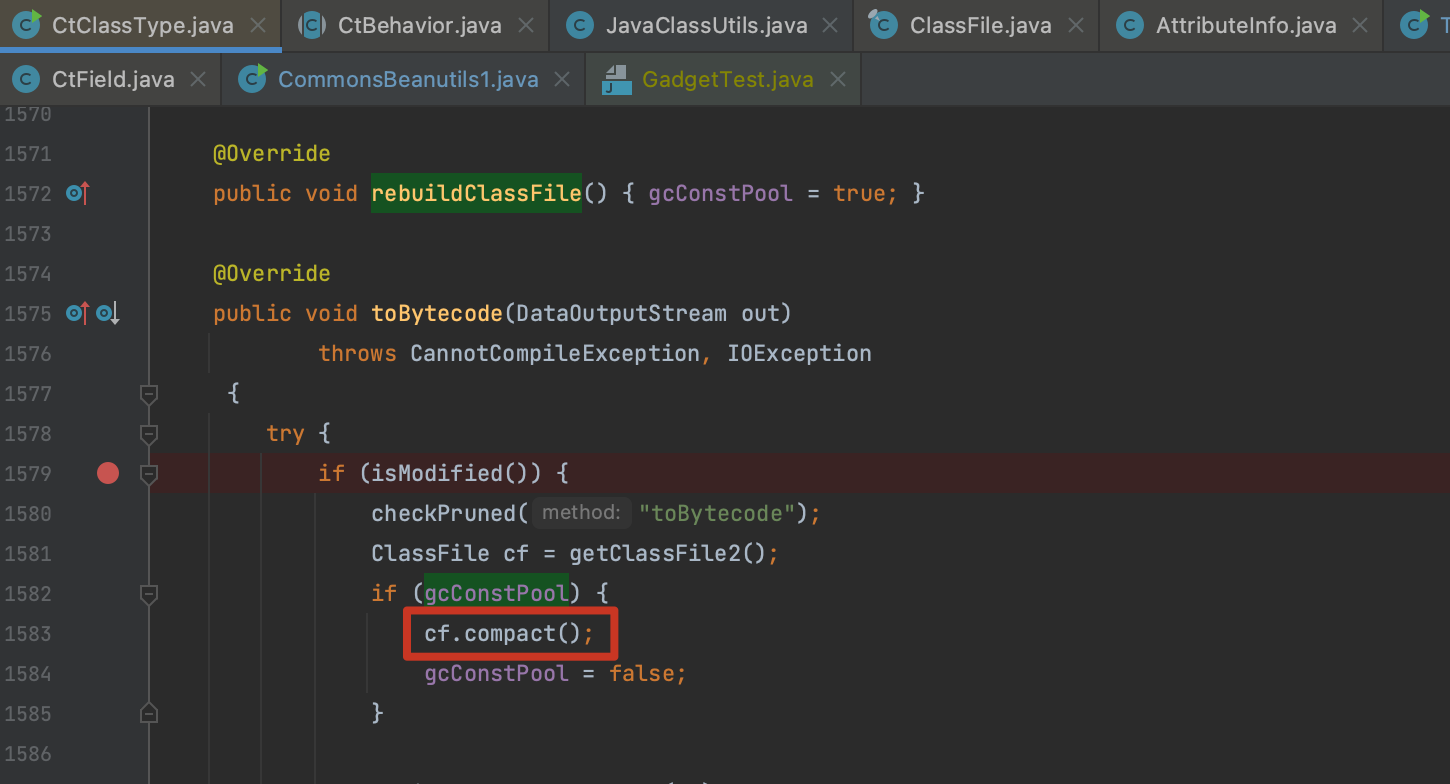Screen dimensions: 1450x784
Task: Collapse the try block fold at line 1578
Action: 149,433
